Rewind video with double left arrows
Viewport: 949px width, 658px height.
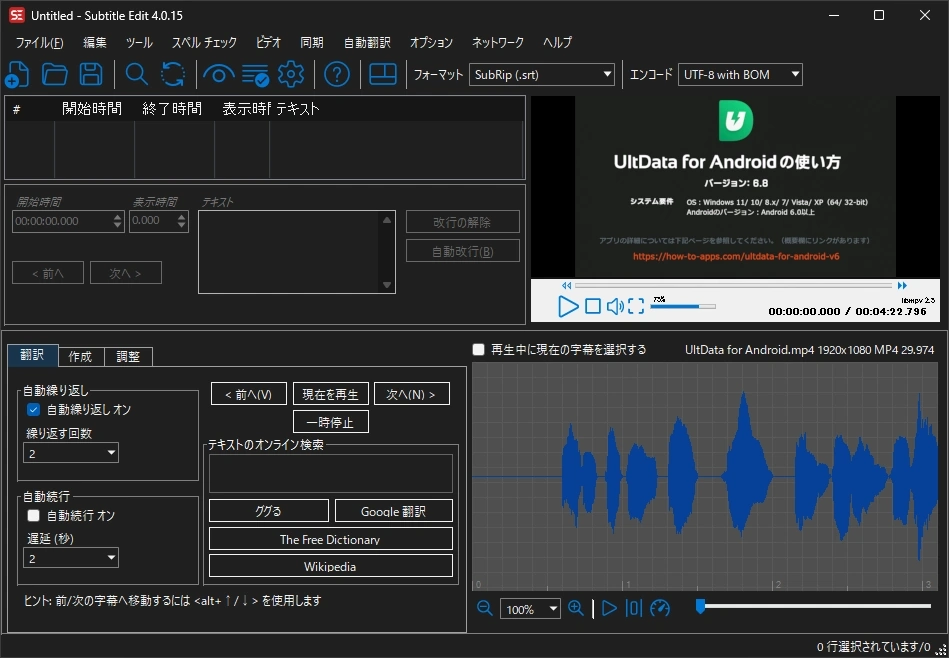point(566,285)
